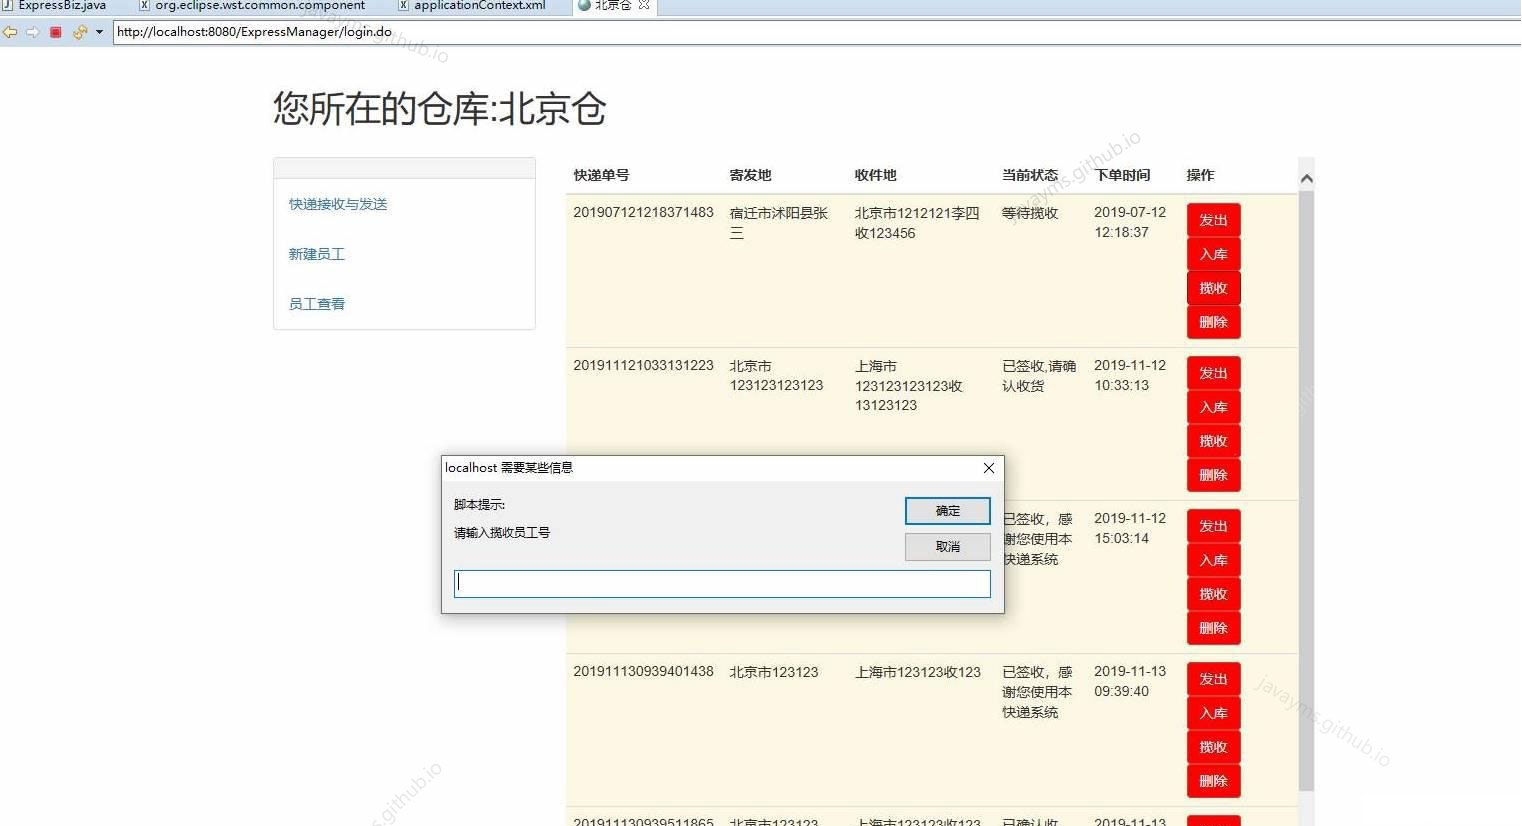Click the back navigation arrow icon
This screenshot has width=1522, height=826.
point(10,31)
